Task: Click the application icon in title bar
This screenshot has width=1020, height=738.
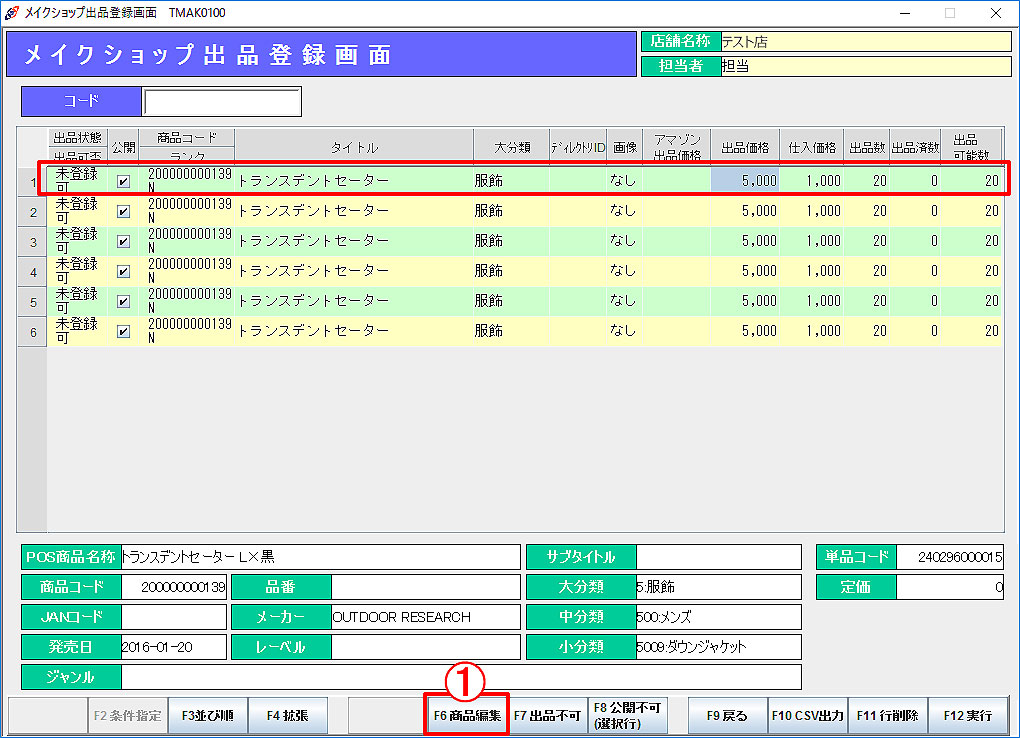Action: tap(12, 12)
